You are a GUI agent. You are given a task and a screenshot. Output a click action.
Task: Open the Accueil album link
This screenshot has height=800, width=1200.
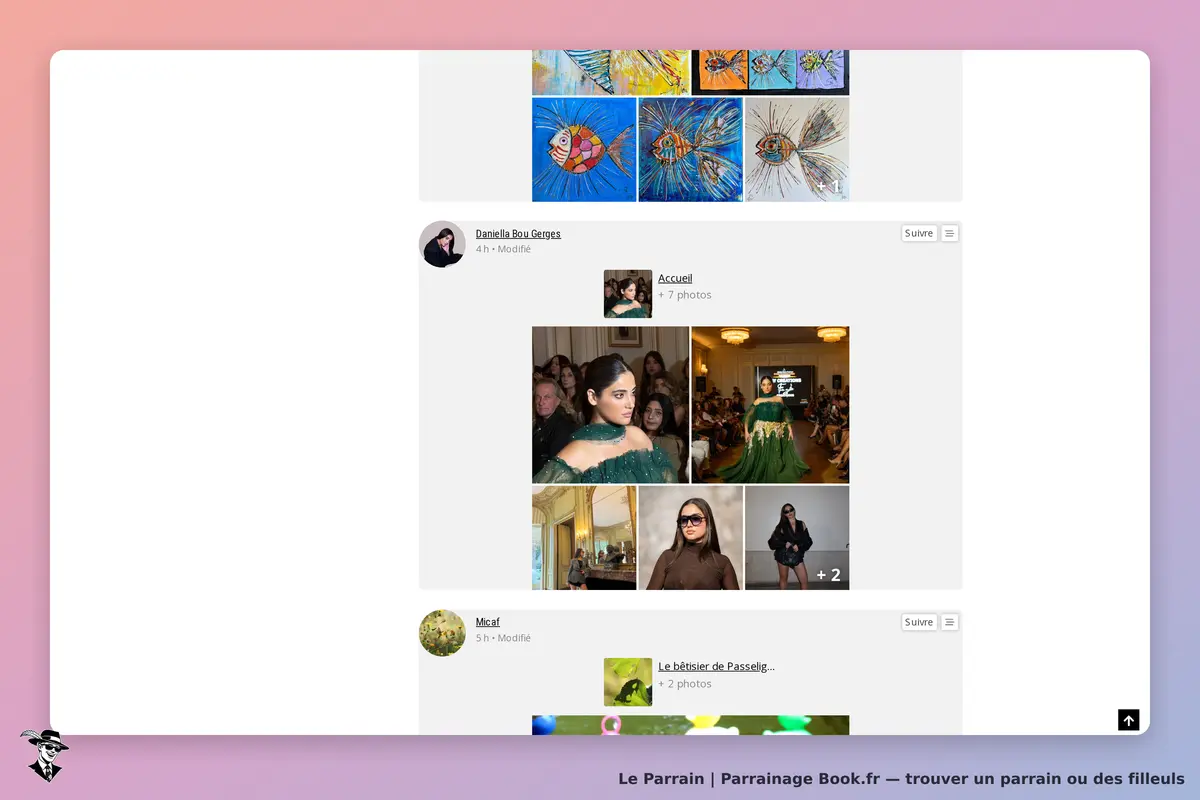[675, 278]
